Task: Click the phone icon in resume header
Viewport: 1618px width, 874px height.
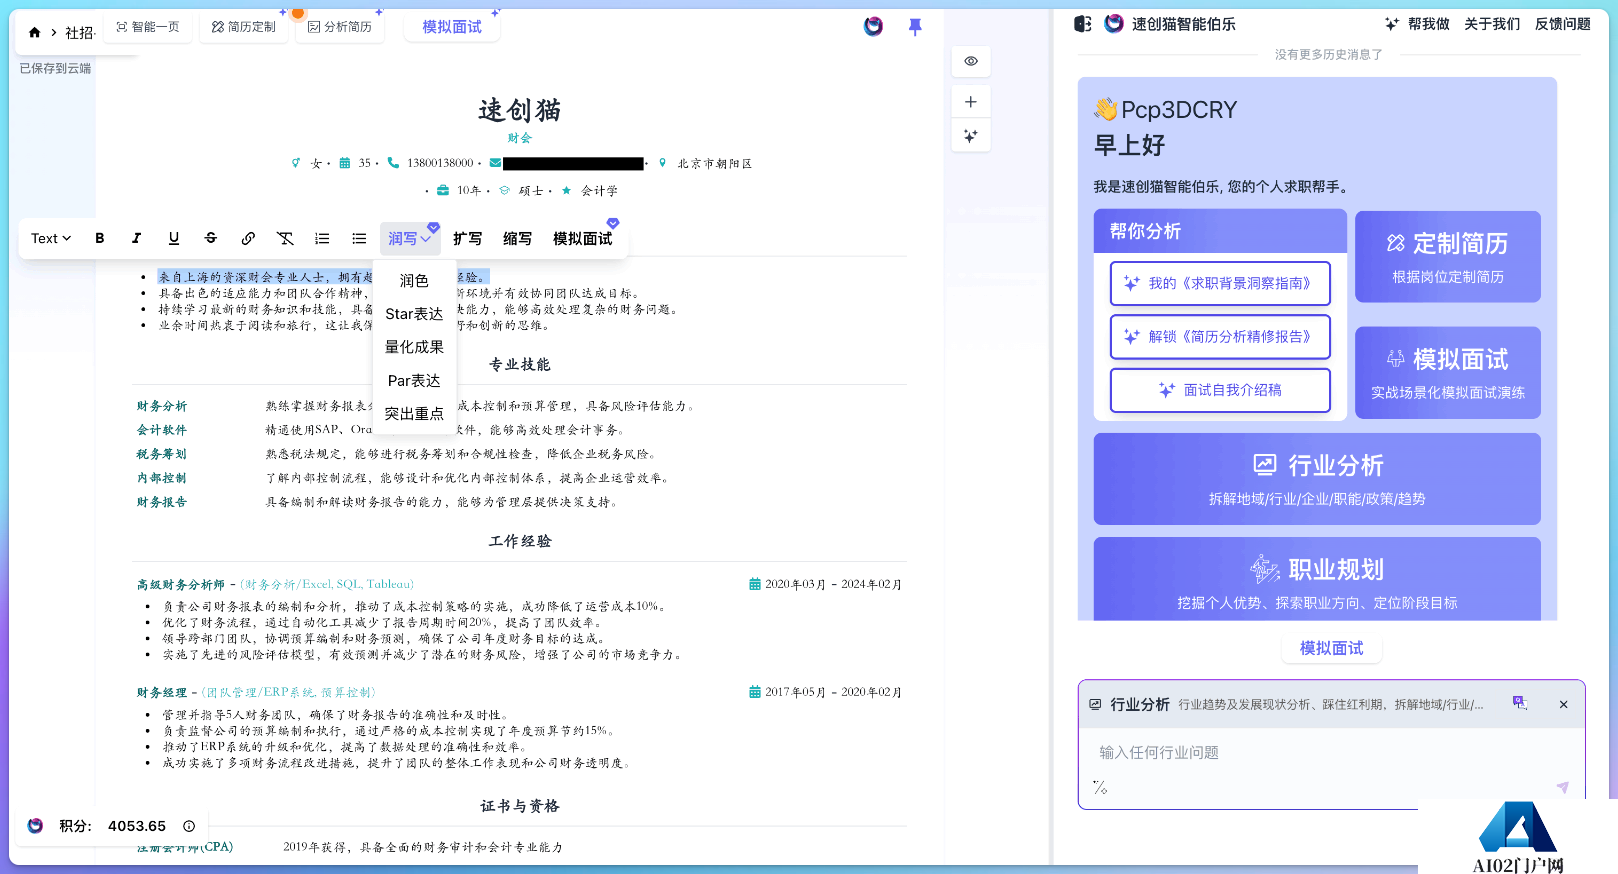Action: [393, 162]
